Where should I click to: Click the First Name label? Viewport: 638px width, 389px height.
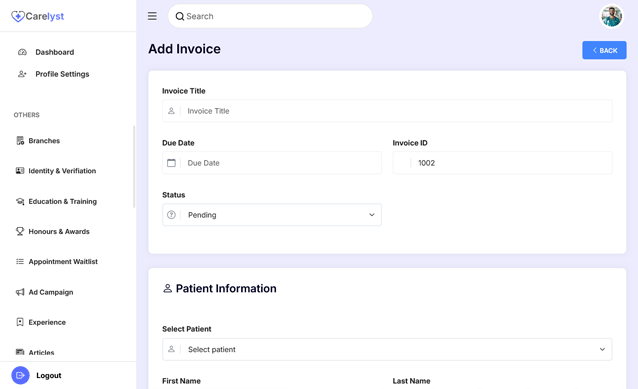pyautogui.click(x=181, y=381)
